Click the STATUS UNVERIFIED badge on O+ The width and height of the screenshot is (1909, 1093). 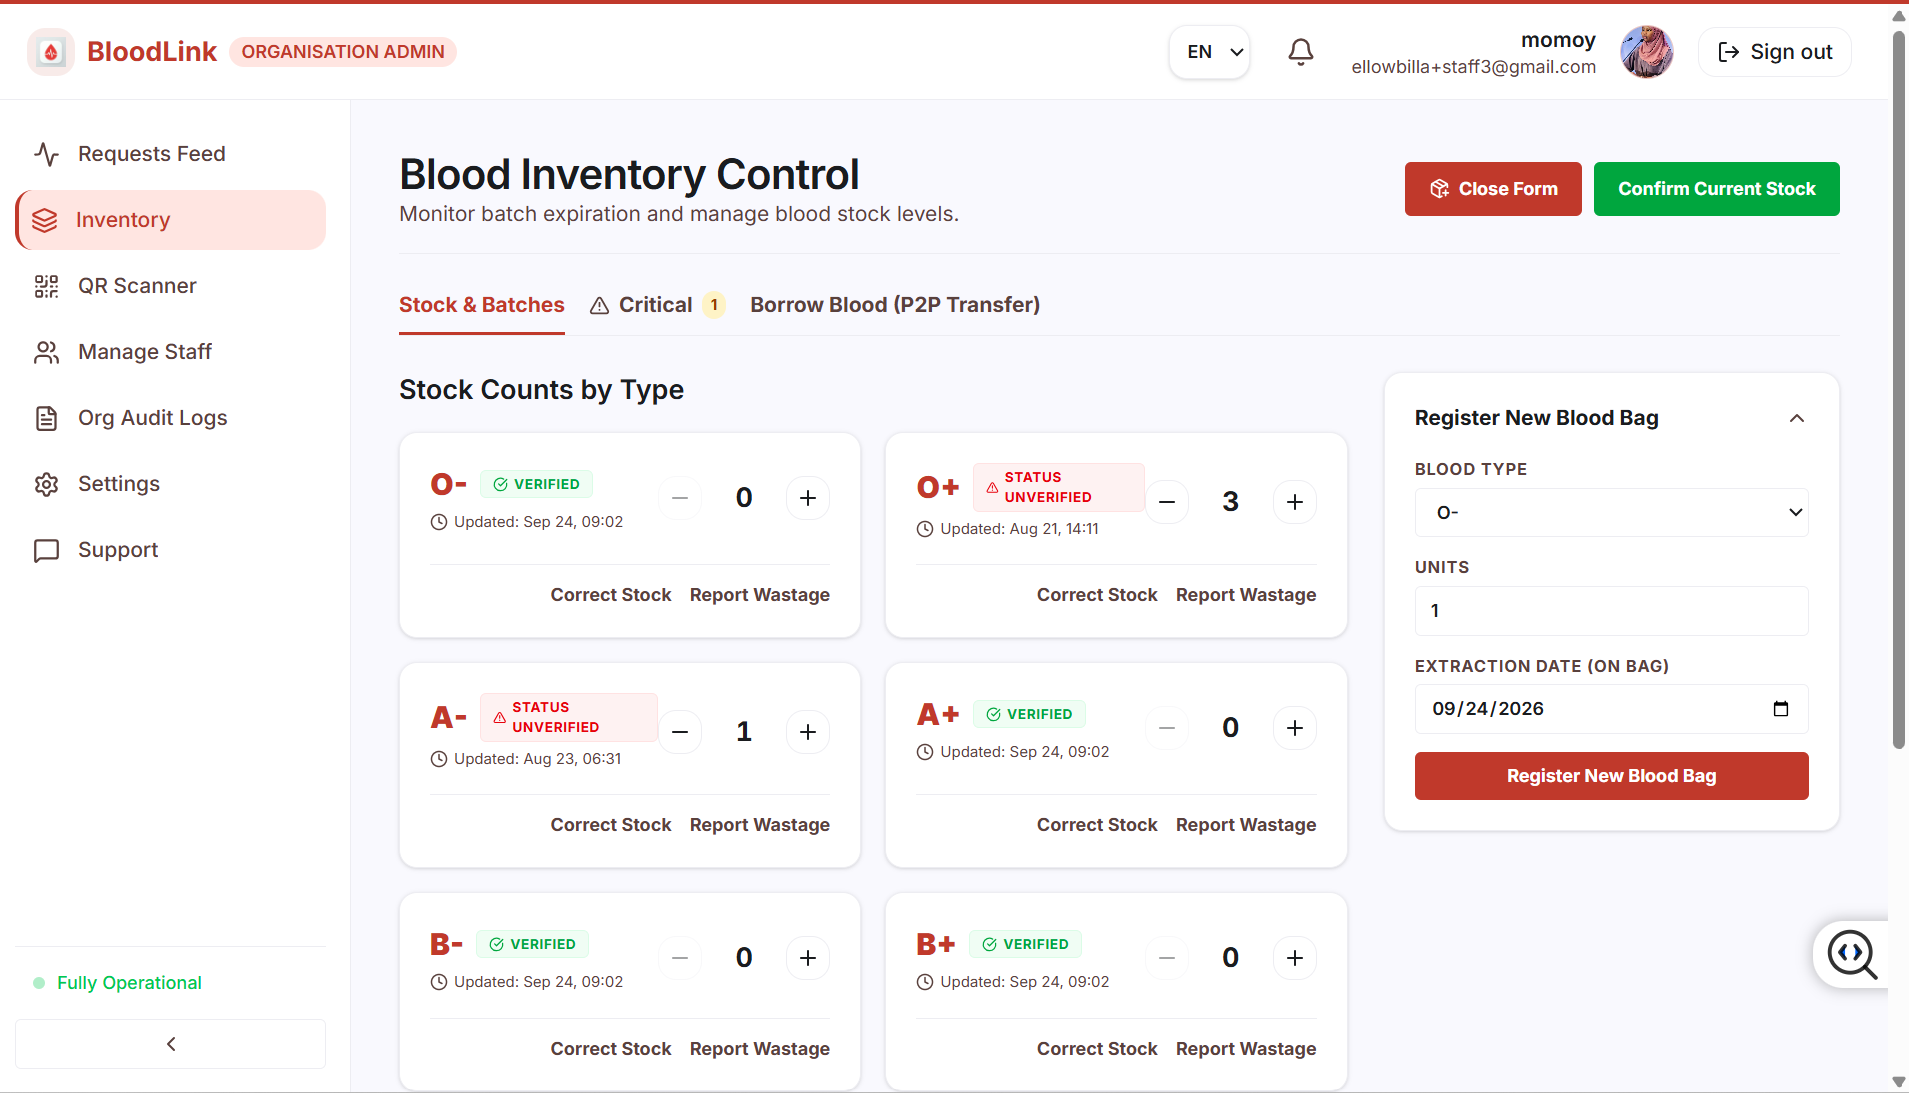1059,487
